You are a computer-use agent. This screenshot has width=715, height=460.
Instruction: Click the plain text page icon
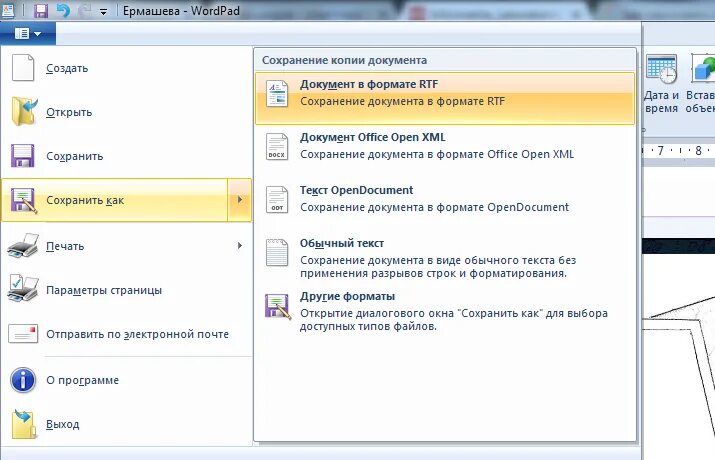tap(277, 252)
